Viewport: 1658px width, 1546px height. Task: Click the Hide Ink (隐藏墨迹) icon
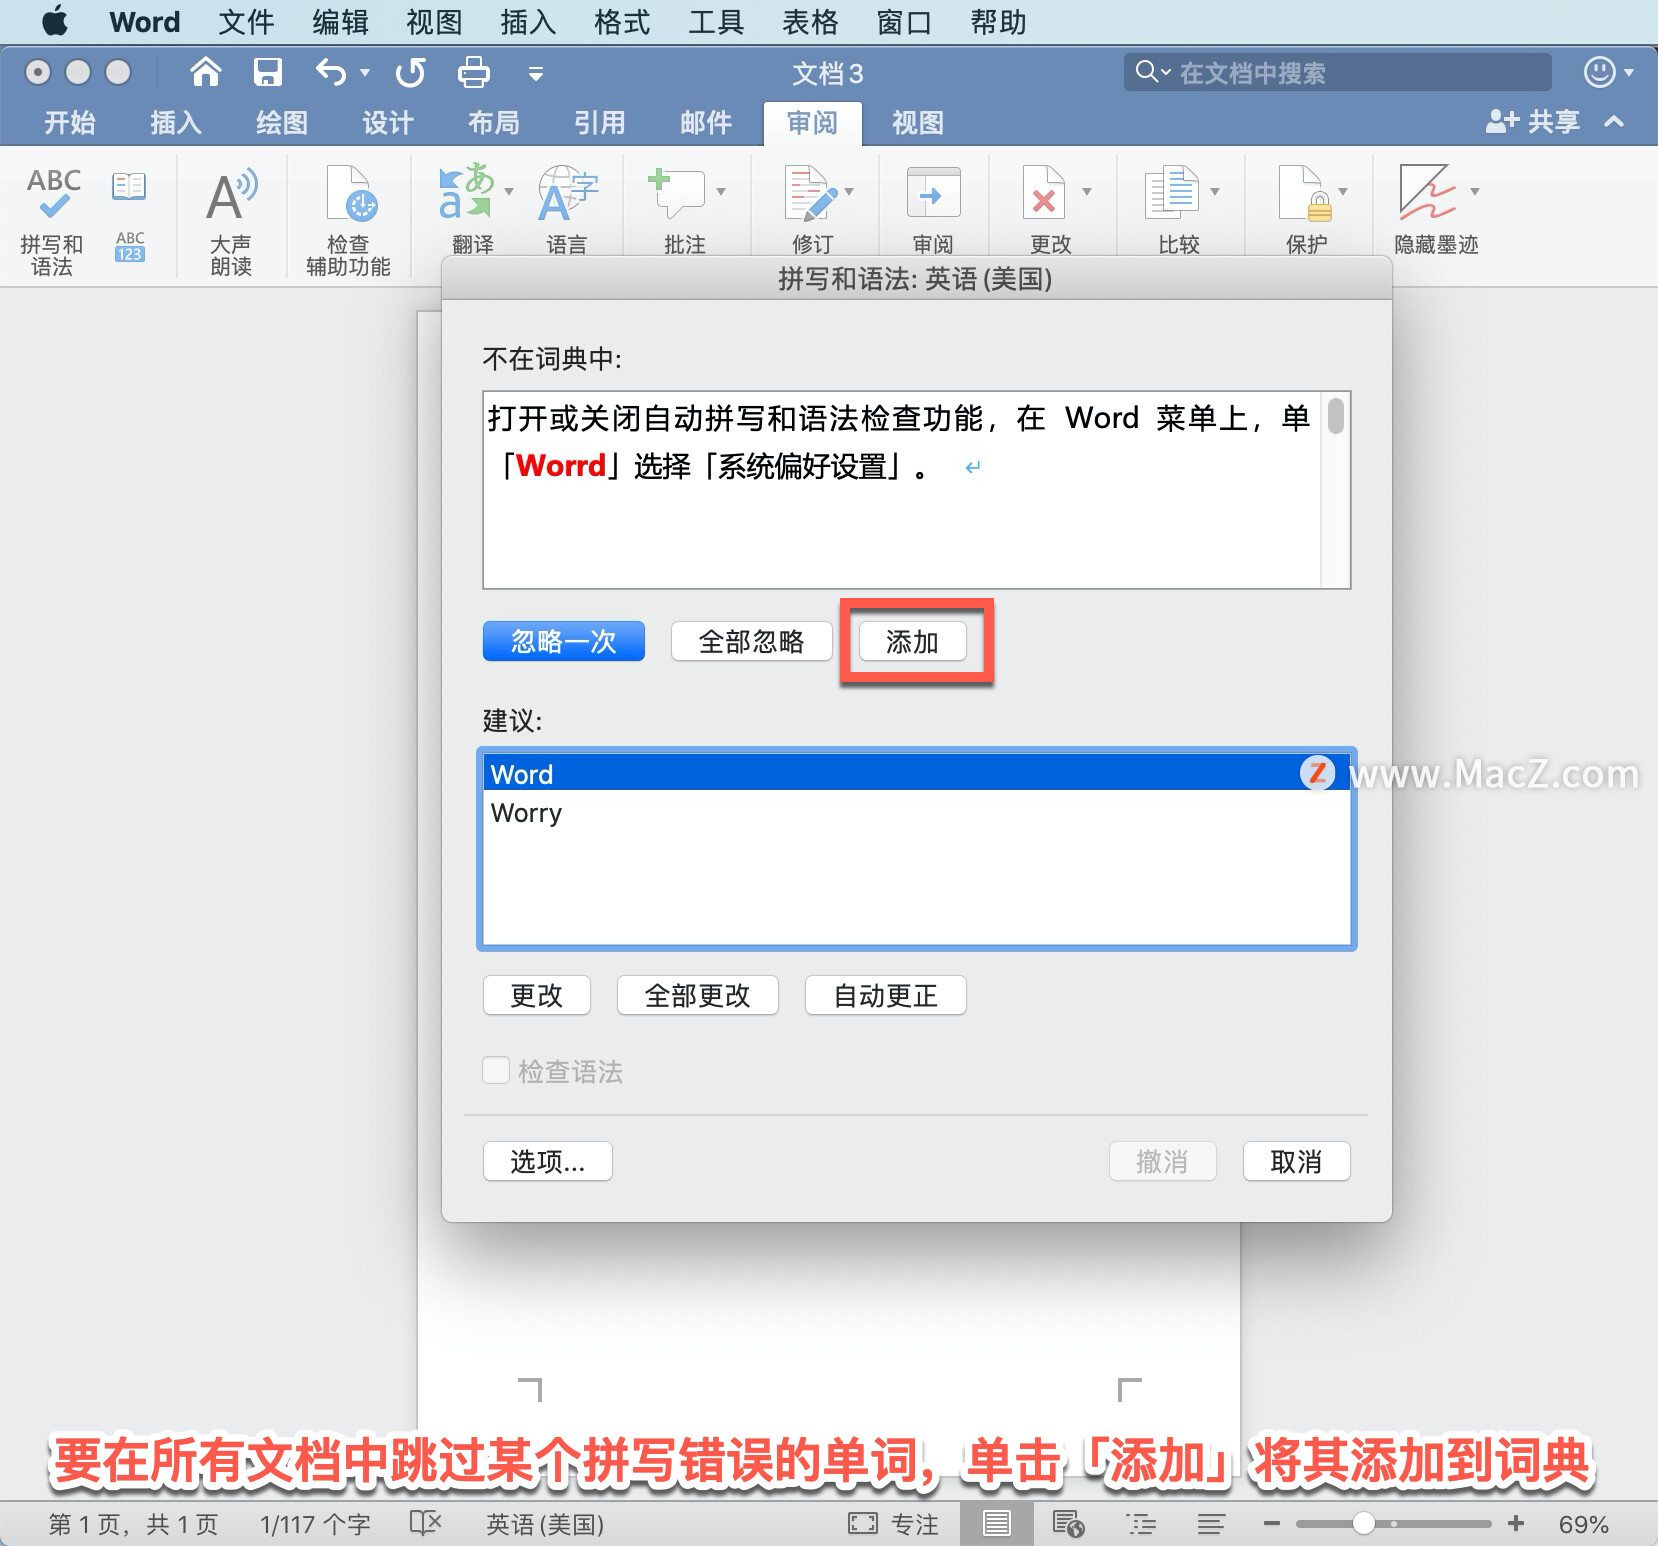[x=1427, y=192]
